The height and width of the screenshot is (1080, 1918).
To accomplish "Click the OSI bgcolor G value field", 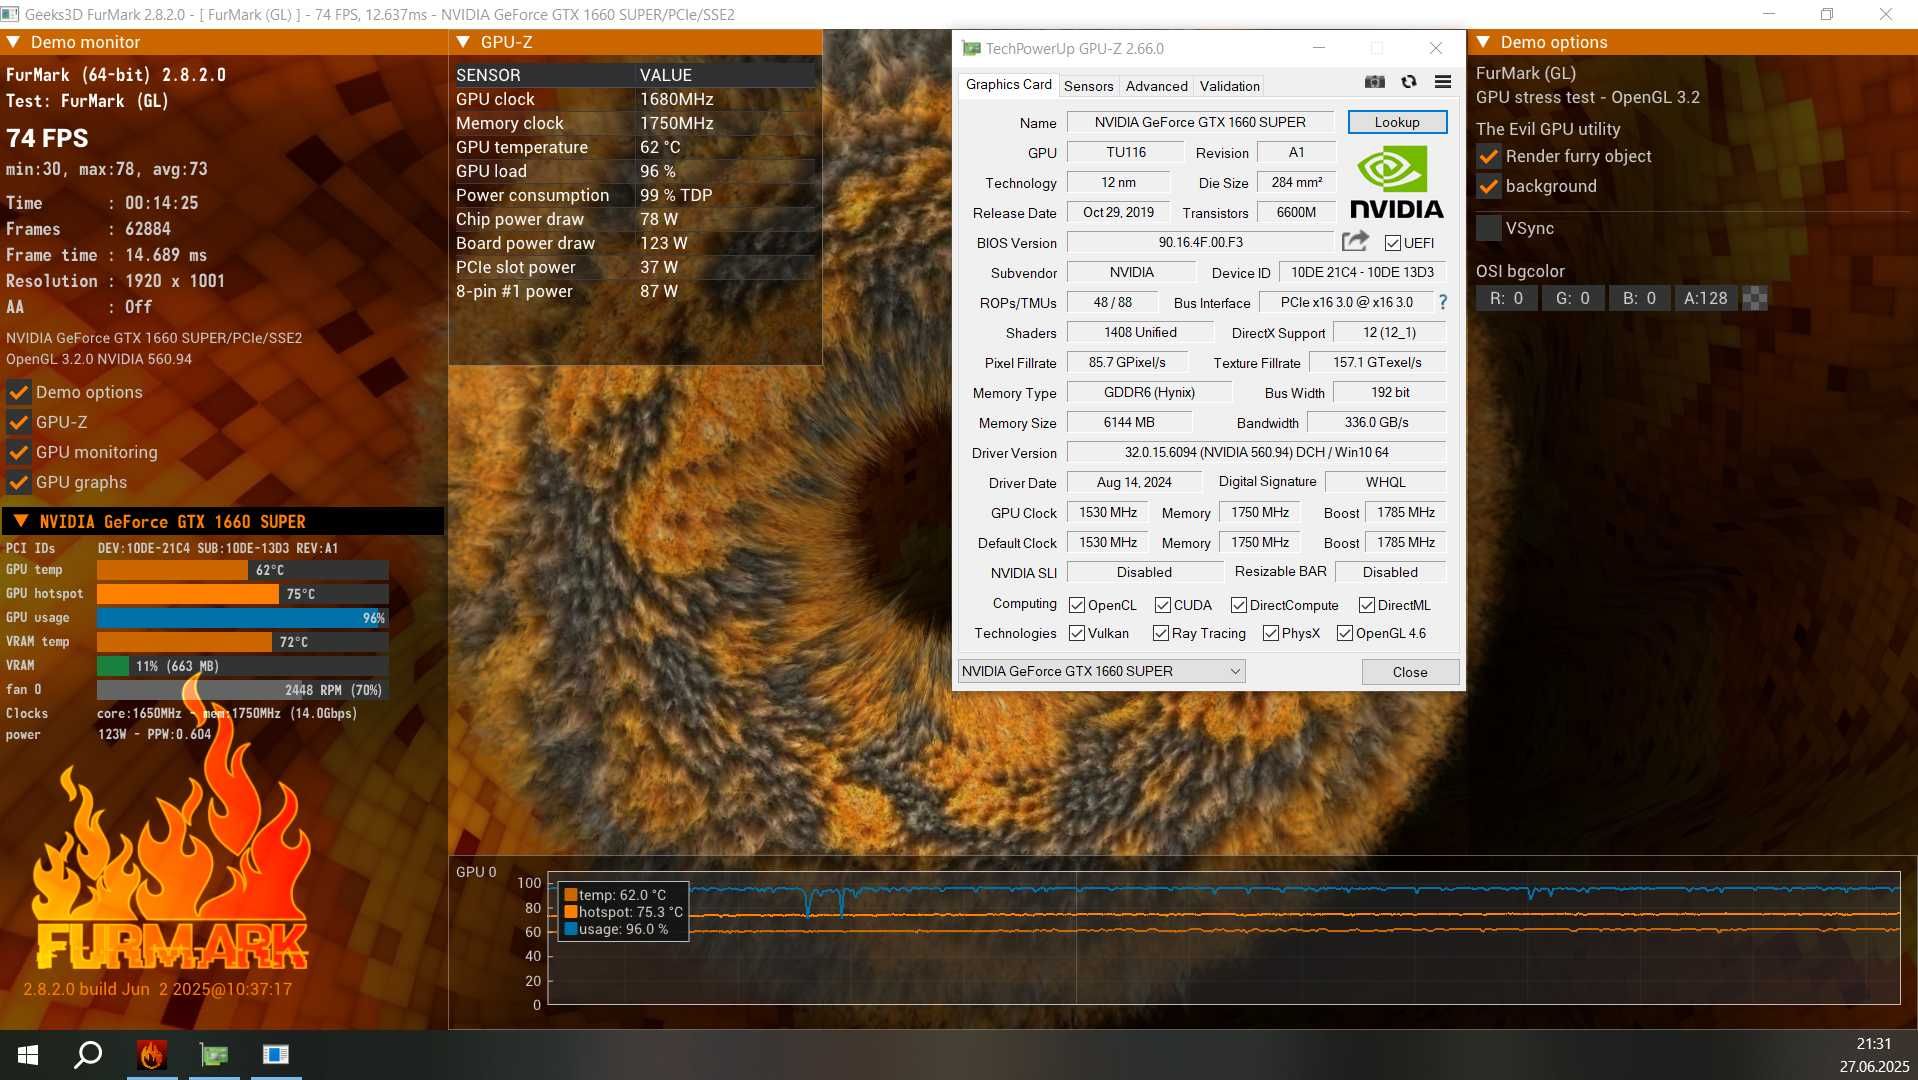I will (1572, 298).
